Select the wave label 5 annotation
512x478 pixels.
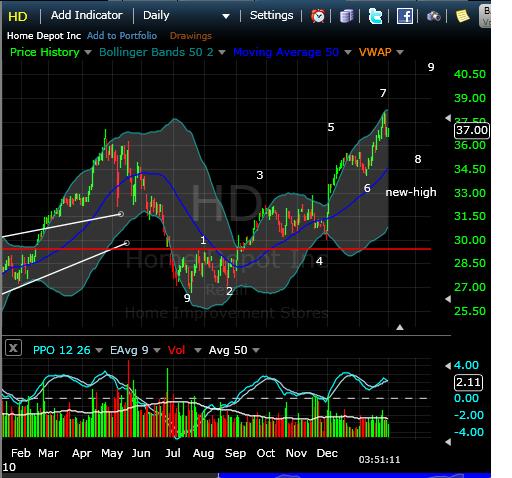tap(331, 127)
